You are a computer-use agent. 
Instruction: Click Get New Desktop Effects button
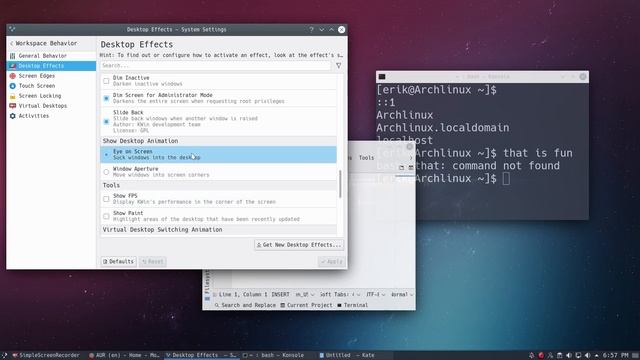click(x=299, y=245)
